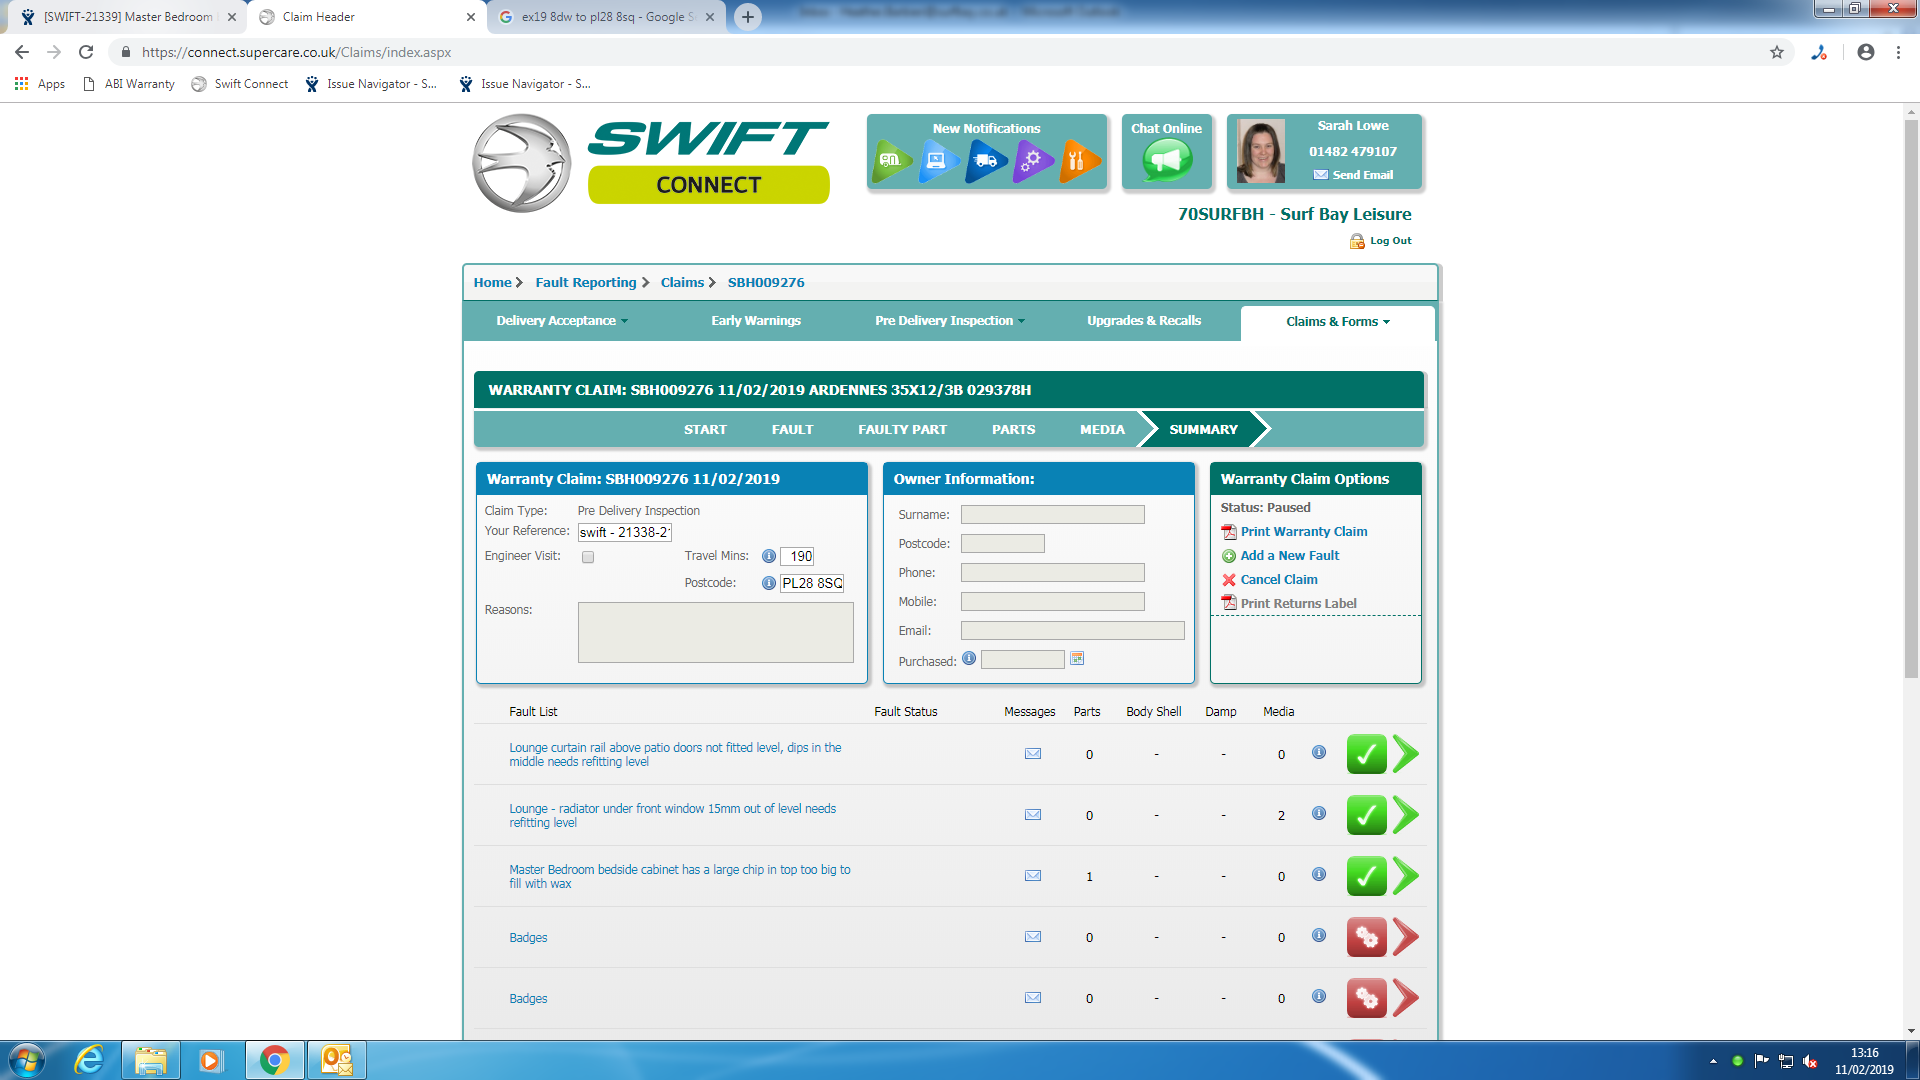The height and width of the screenshot is (1080, 1920).
Task: Click green tick on curtain rail fault
Action: point(1366,755)
